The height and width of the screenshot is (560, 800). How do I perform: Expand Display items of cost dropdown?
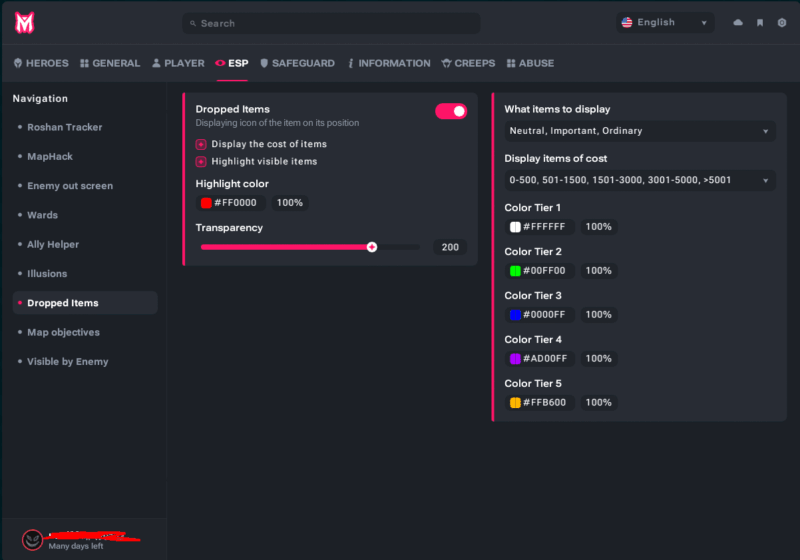click(640, 181)
